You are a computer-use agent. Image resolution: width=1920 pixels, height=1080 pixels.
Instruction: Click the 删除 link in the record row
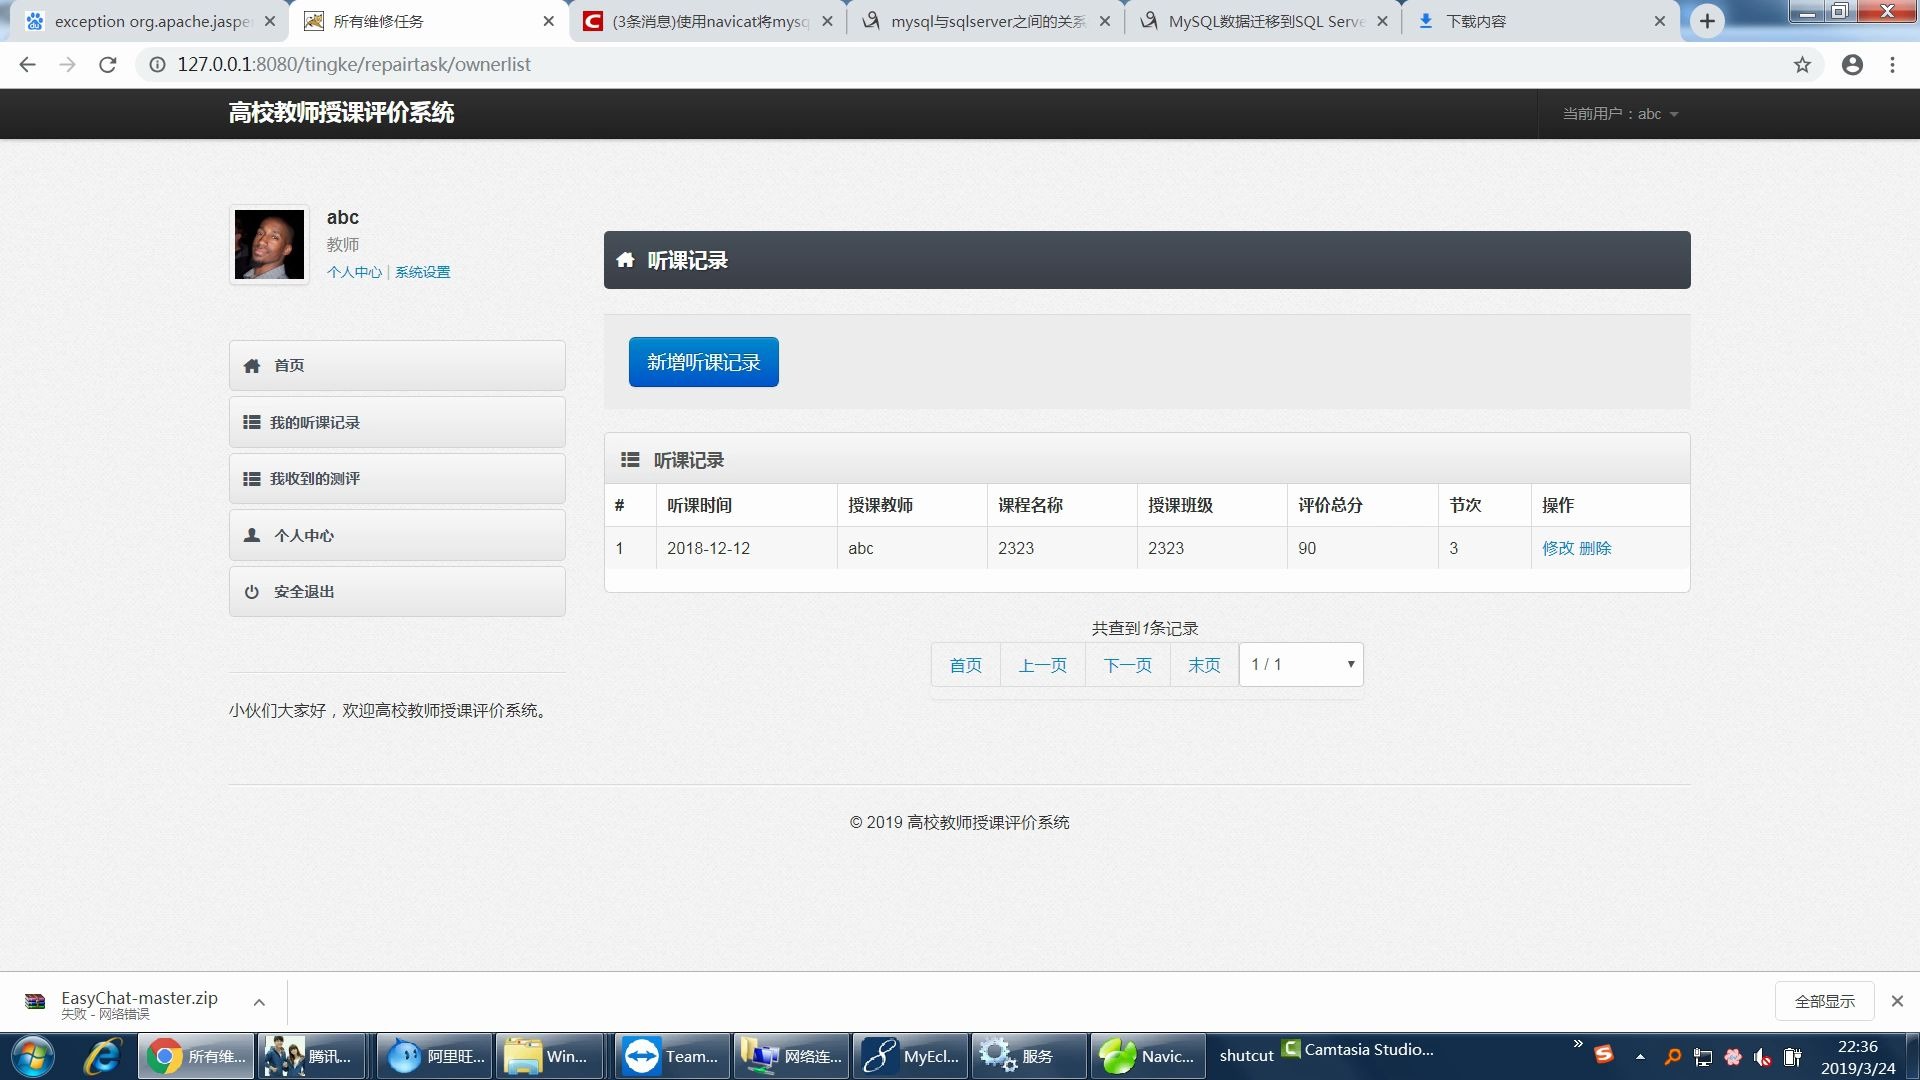click(x=1597, y=548)
